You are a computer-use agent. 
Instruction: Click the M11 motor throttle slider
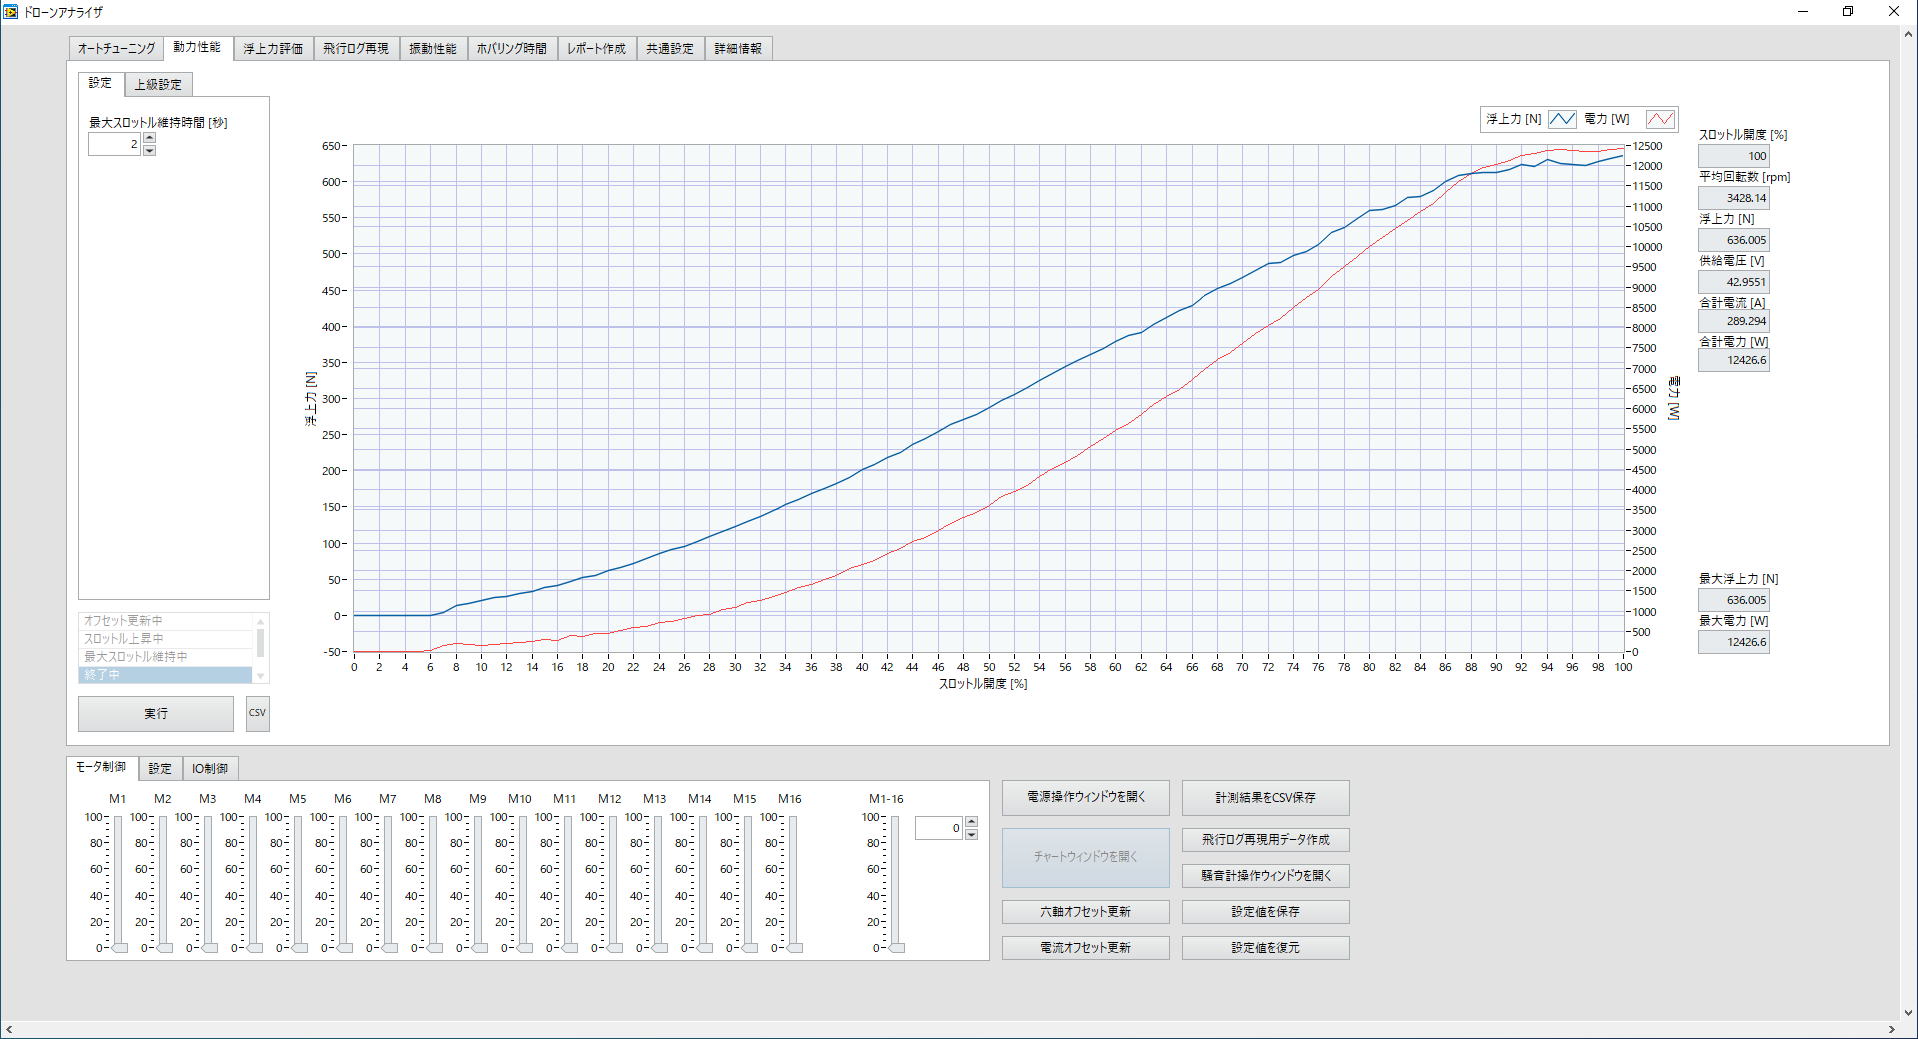point(569,882)
